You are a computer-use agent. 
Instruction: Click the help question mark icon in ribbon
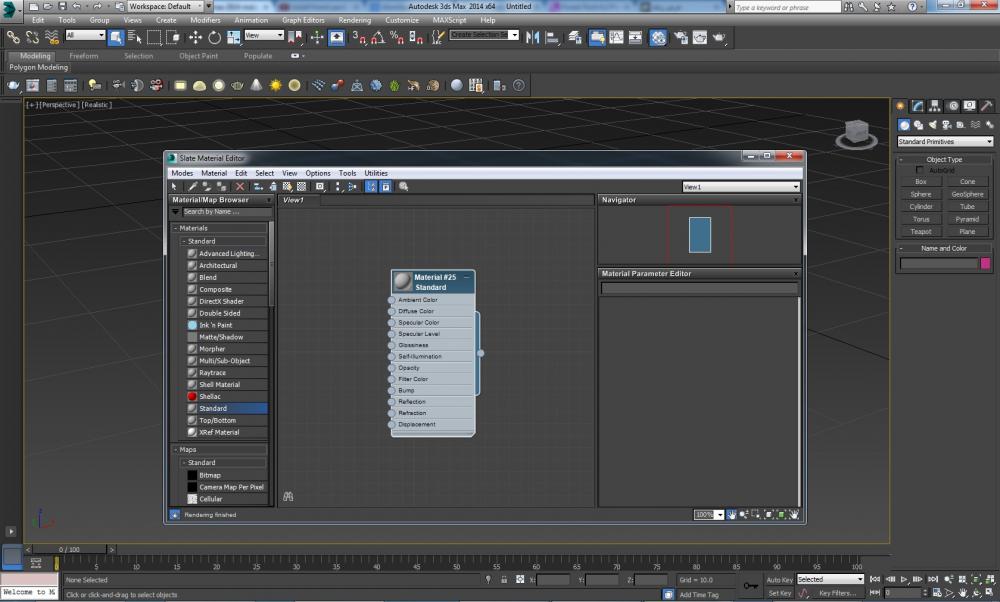(x=519, y=85)
